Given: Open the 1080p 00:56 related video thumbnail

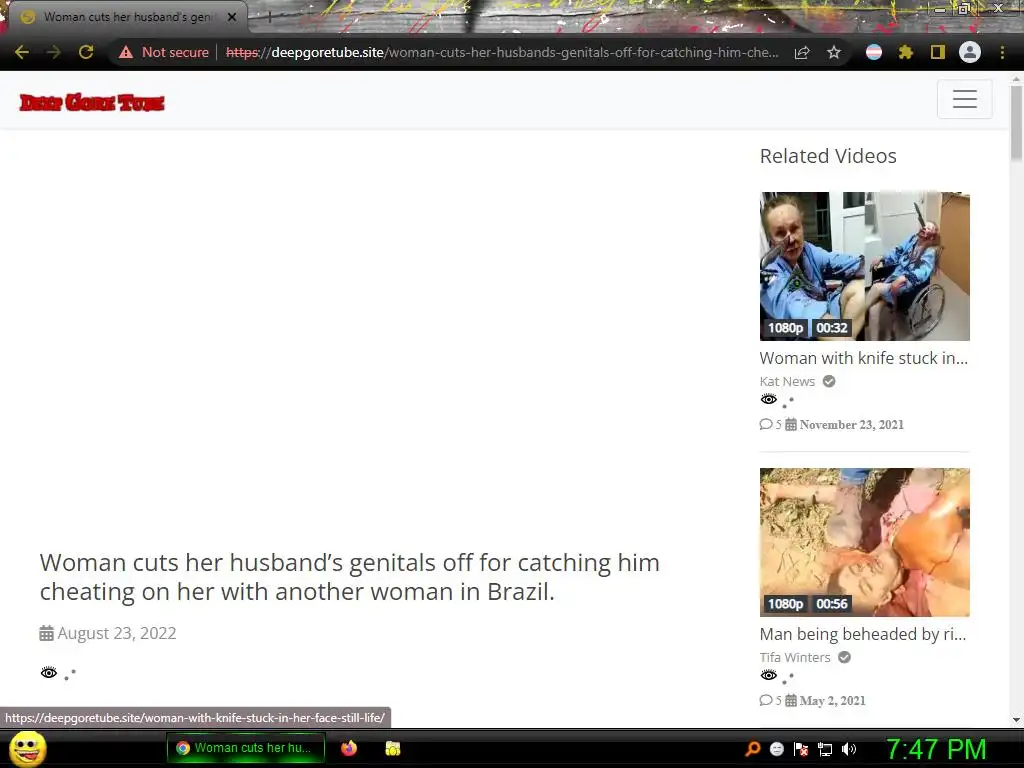Looking at the screenshot, I should [865, 542].
